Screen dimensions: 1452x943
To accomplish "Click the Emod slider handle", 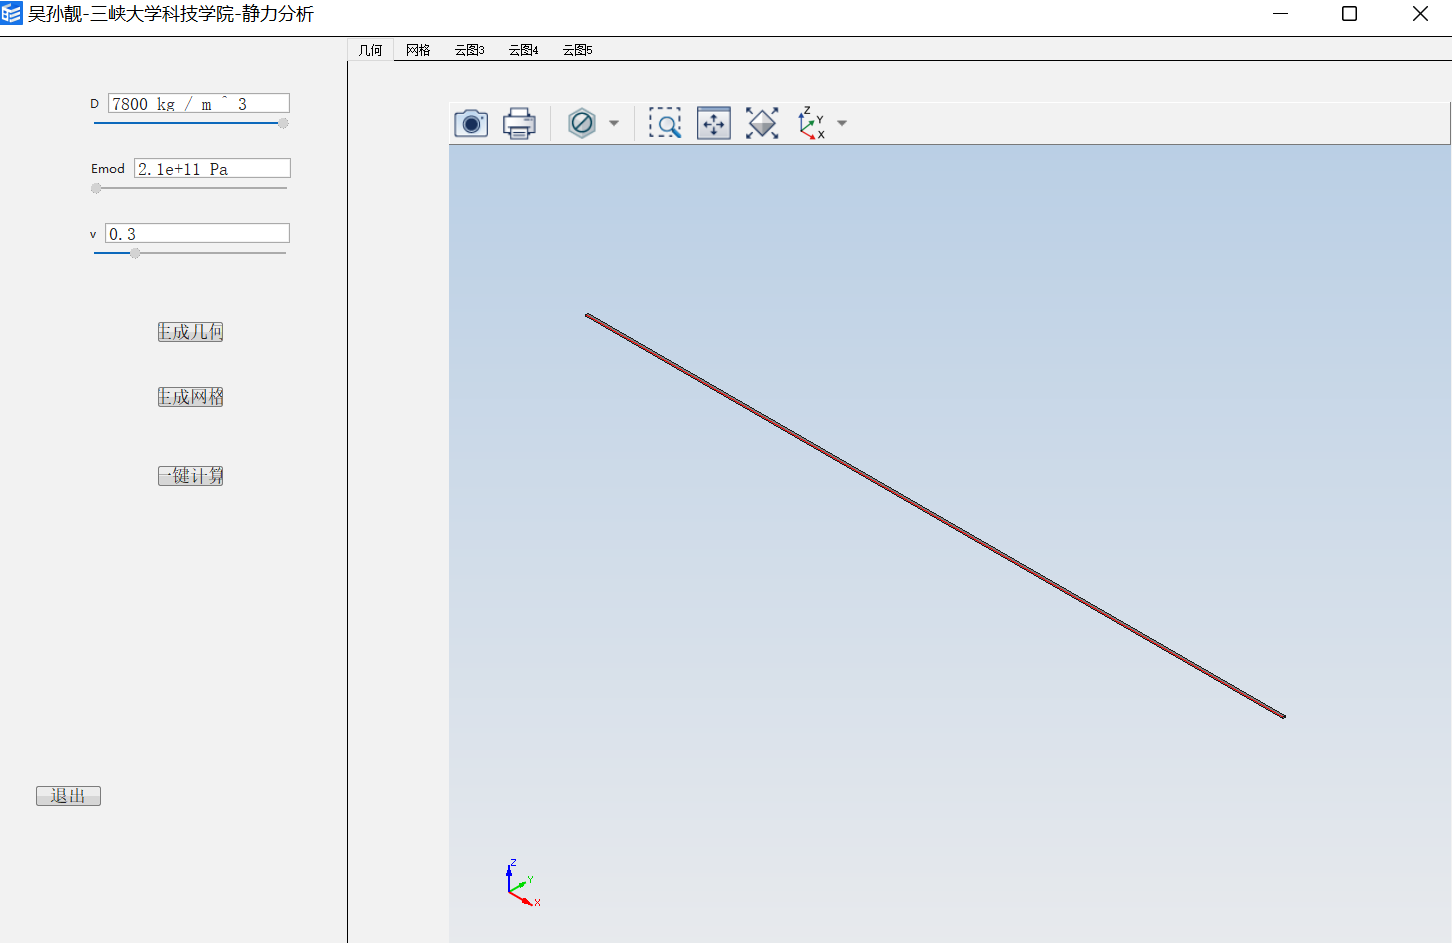I will [x=96, y=188].
